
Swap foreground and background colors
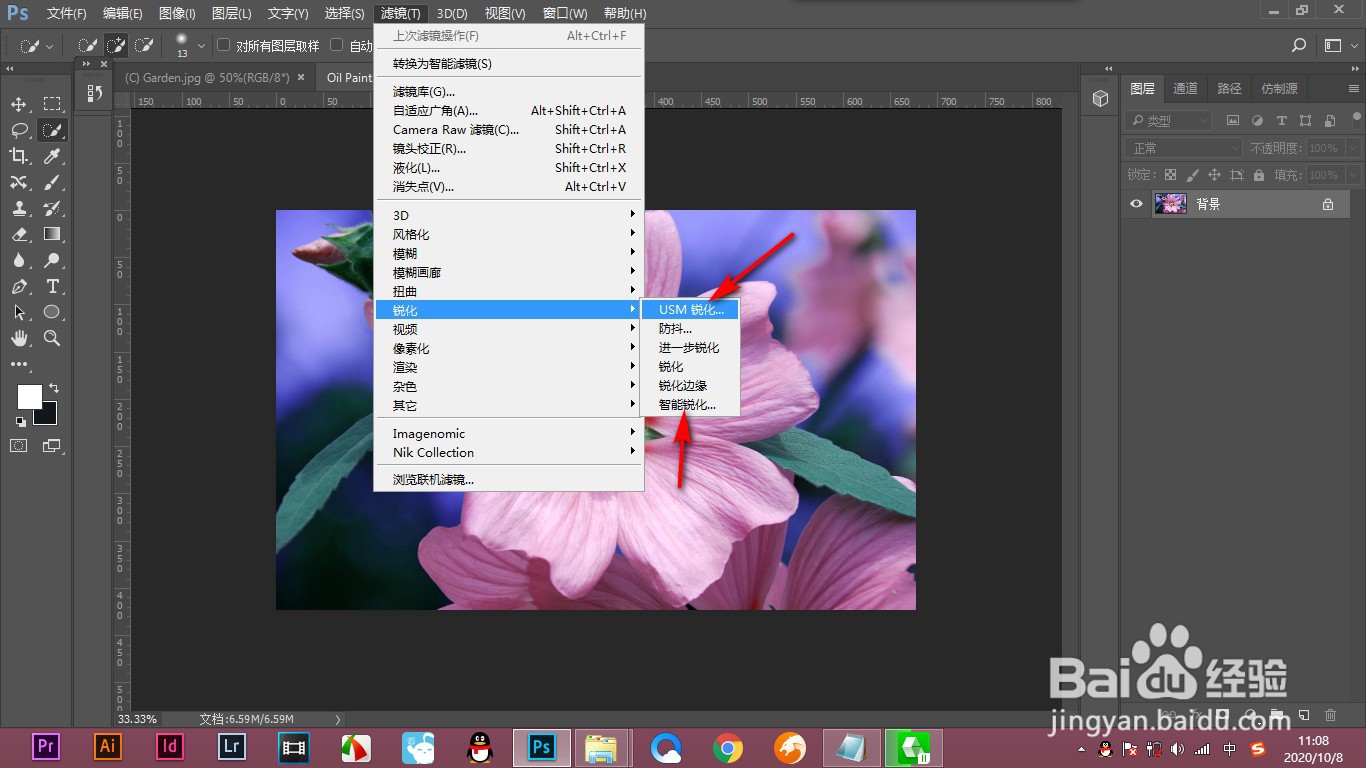click(x=54, y=387)
